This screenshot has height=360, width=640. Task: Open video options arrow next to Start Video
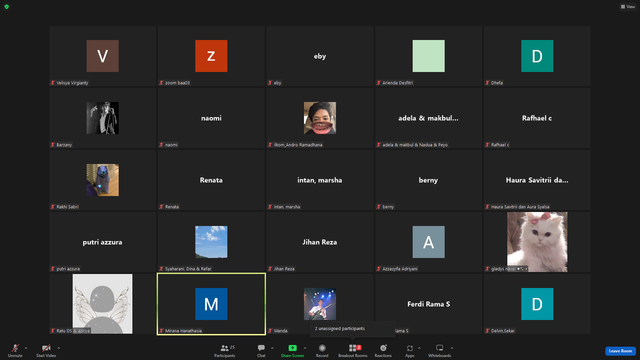(59, 348)
